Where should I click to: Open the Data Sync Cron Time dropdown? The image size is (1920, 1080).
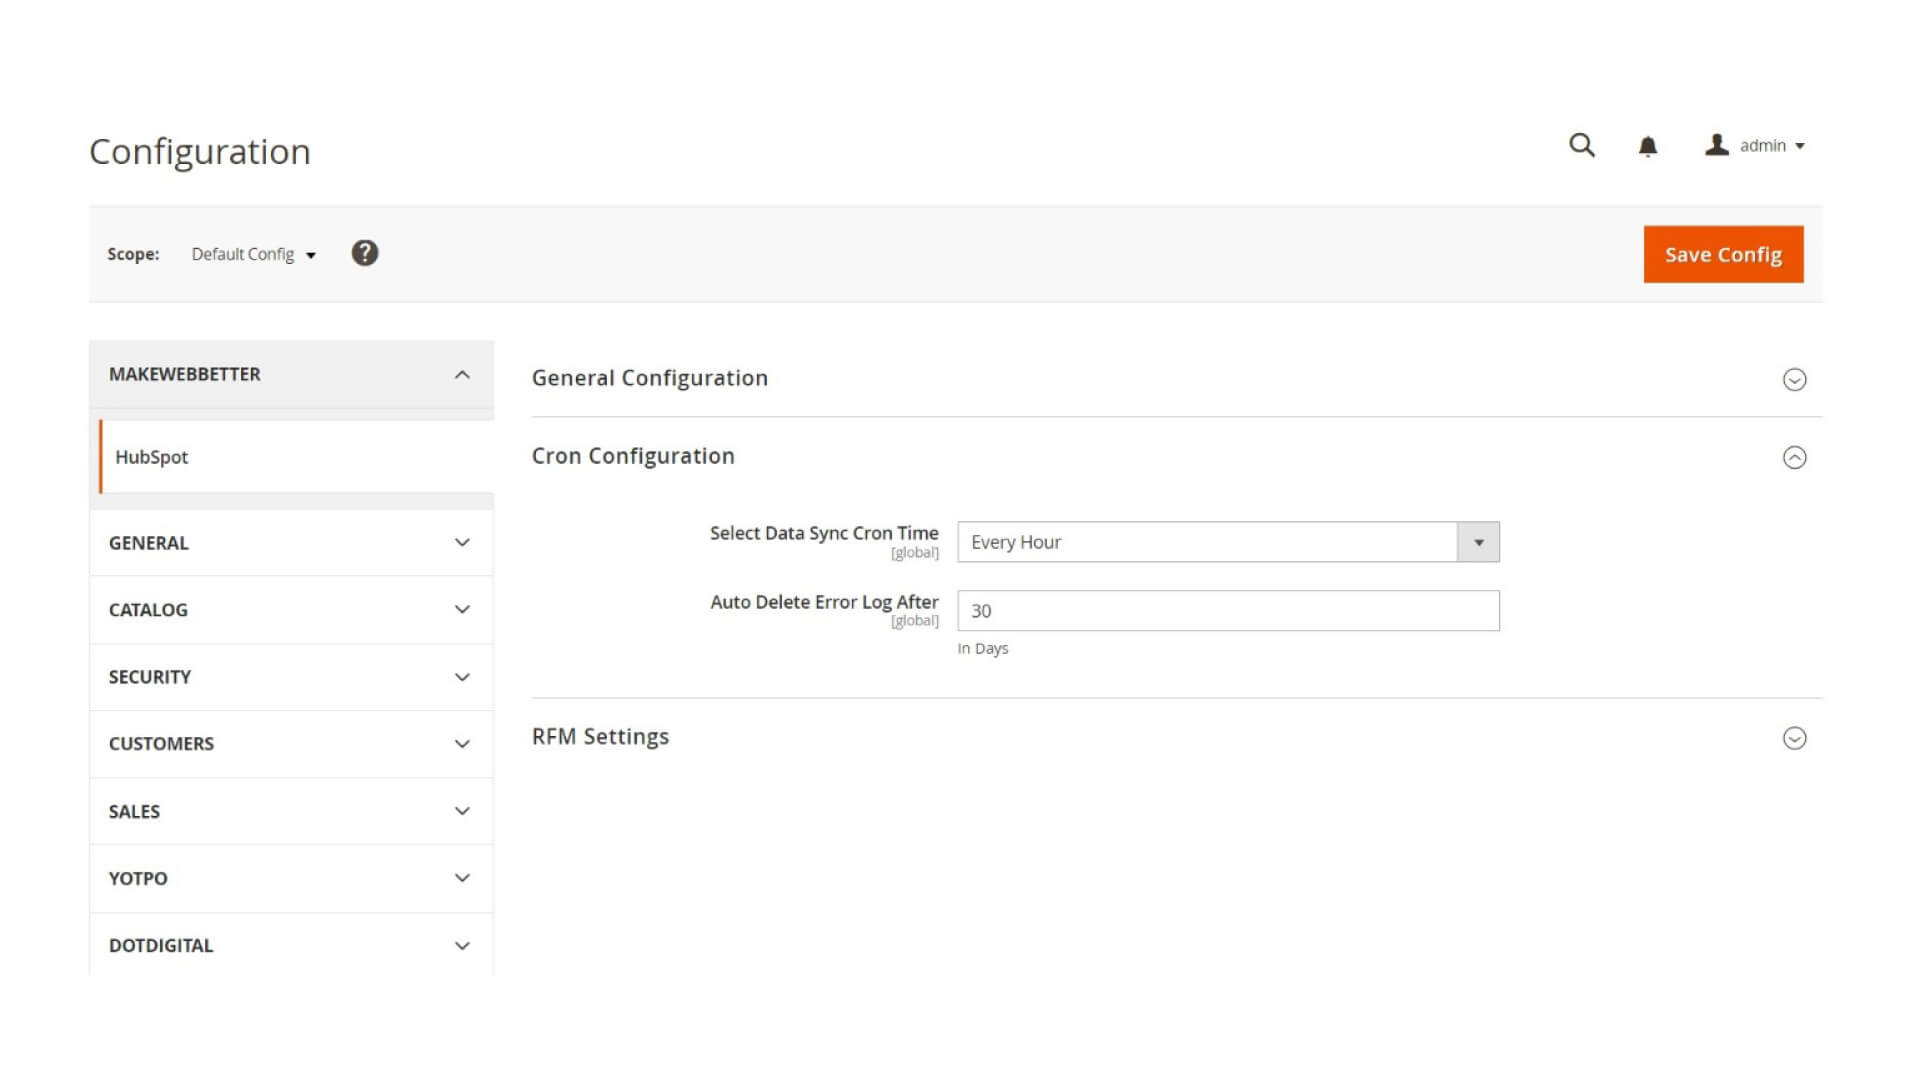[1479, 541]
